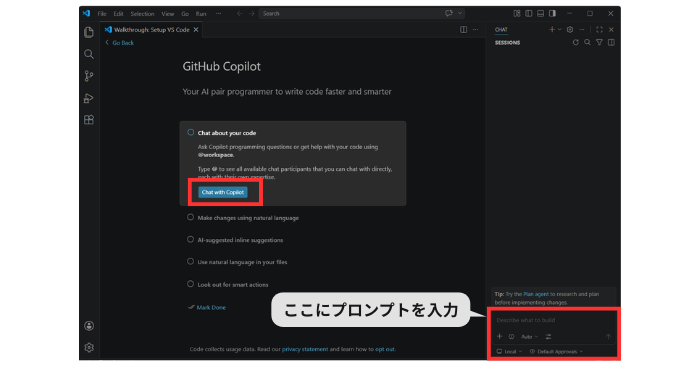The image size is (698, 365).
Task: Open the Source Control view
Action: pyautogui.click(x=89, y=76)
